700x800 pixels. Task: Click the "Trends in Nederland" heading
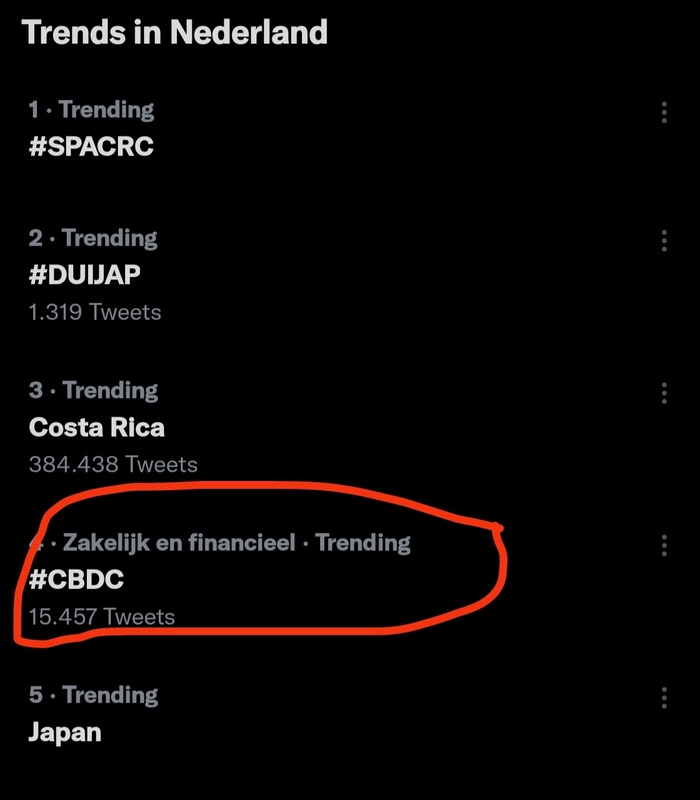pyautogui.click(x=174, y=32)
